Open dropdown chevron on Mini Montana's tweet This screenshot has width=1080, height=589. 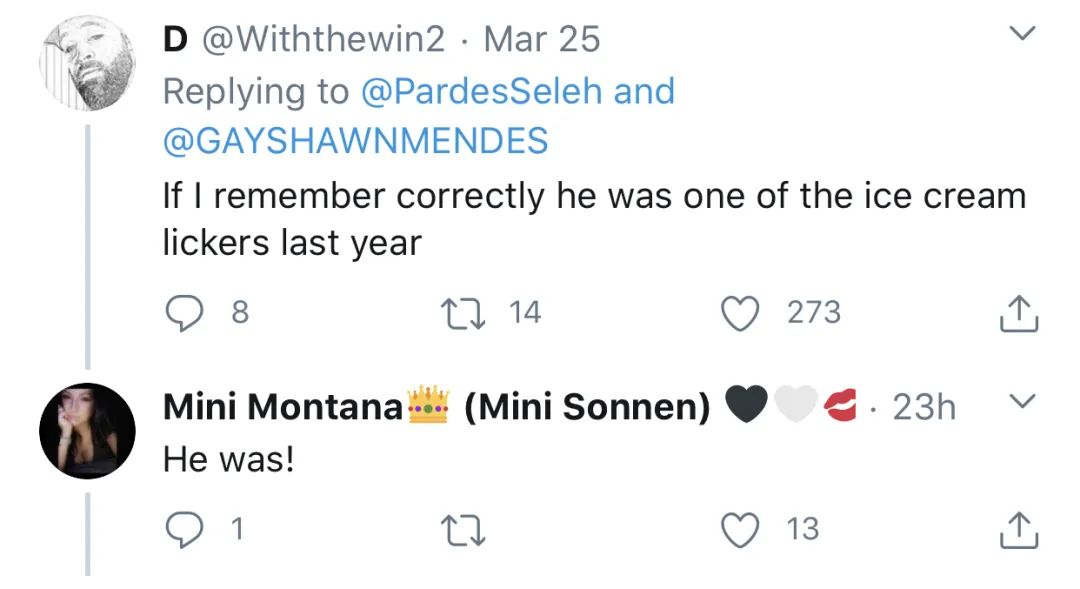[1020, 402]
